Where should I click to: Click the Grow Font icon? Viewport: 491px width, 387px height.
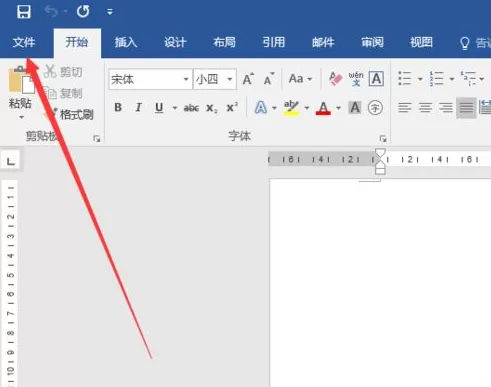(248, 79)
